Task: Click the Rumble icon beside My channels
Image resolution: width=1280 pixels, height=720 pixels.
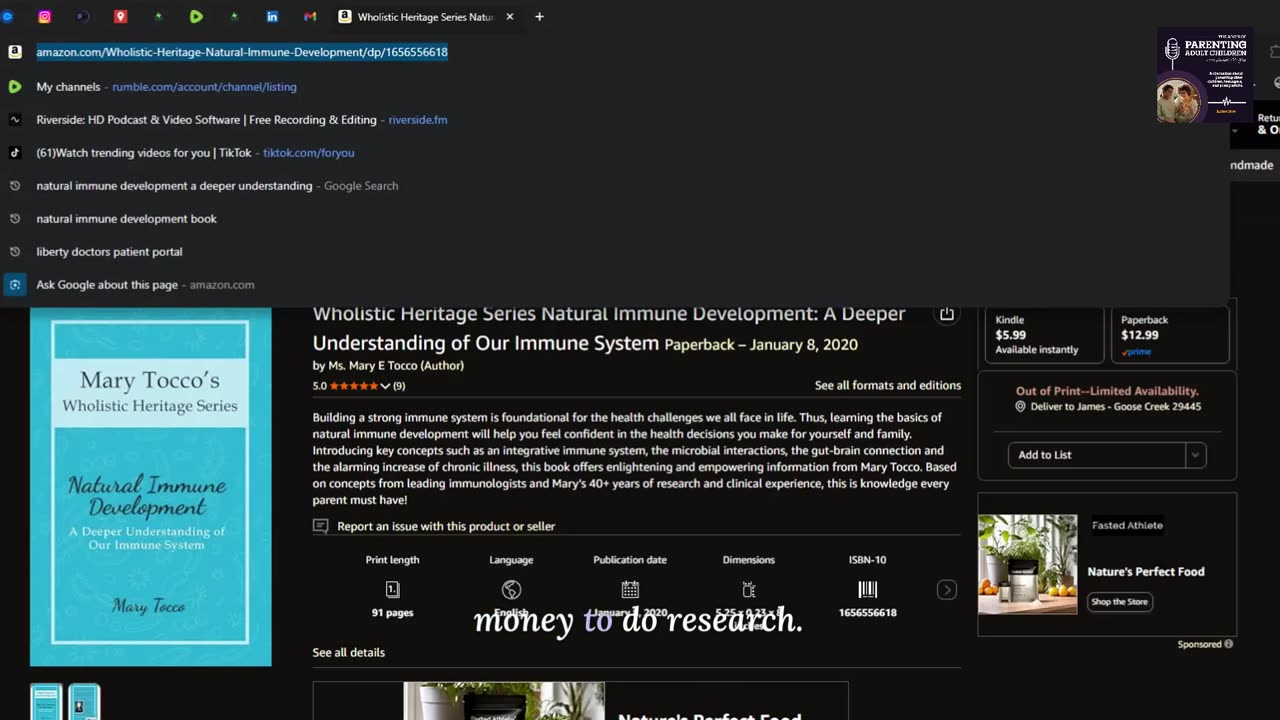Action: pos(15,87)
